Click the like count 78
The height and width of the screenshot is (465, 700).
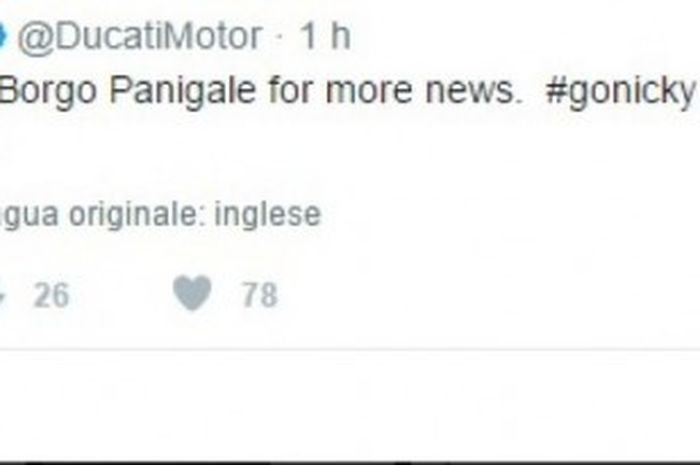pos(260,295)
